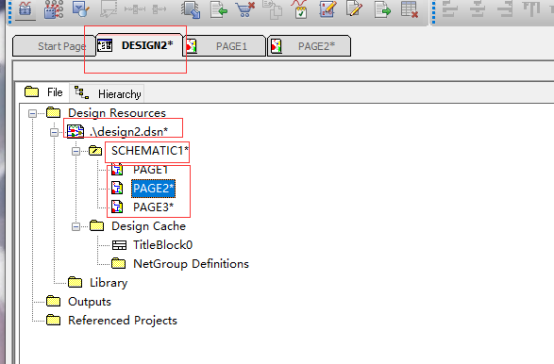Image resolution: width=554 pixels, height=364 pixels.
Task: Collapse the design2.dsn node
Action: coord(54,133)
